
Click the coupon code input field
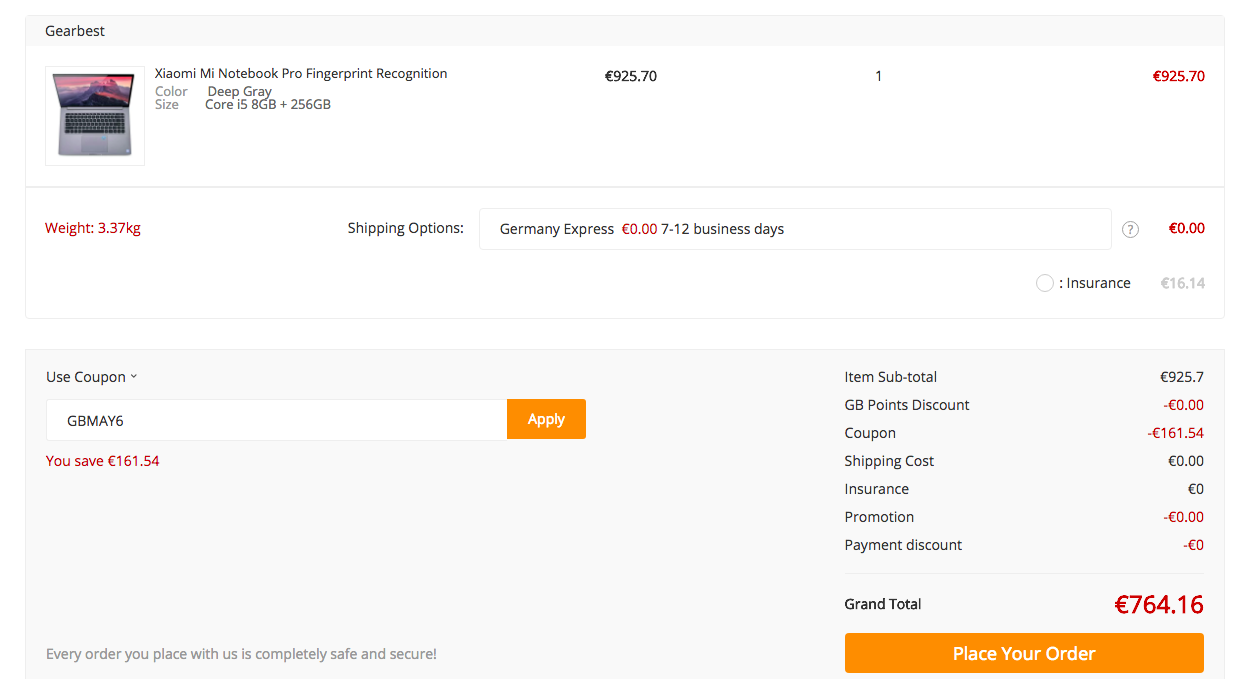(x=276, y=420)
